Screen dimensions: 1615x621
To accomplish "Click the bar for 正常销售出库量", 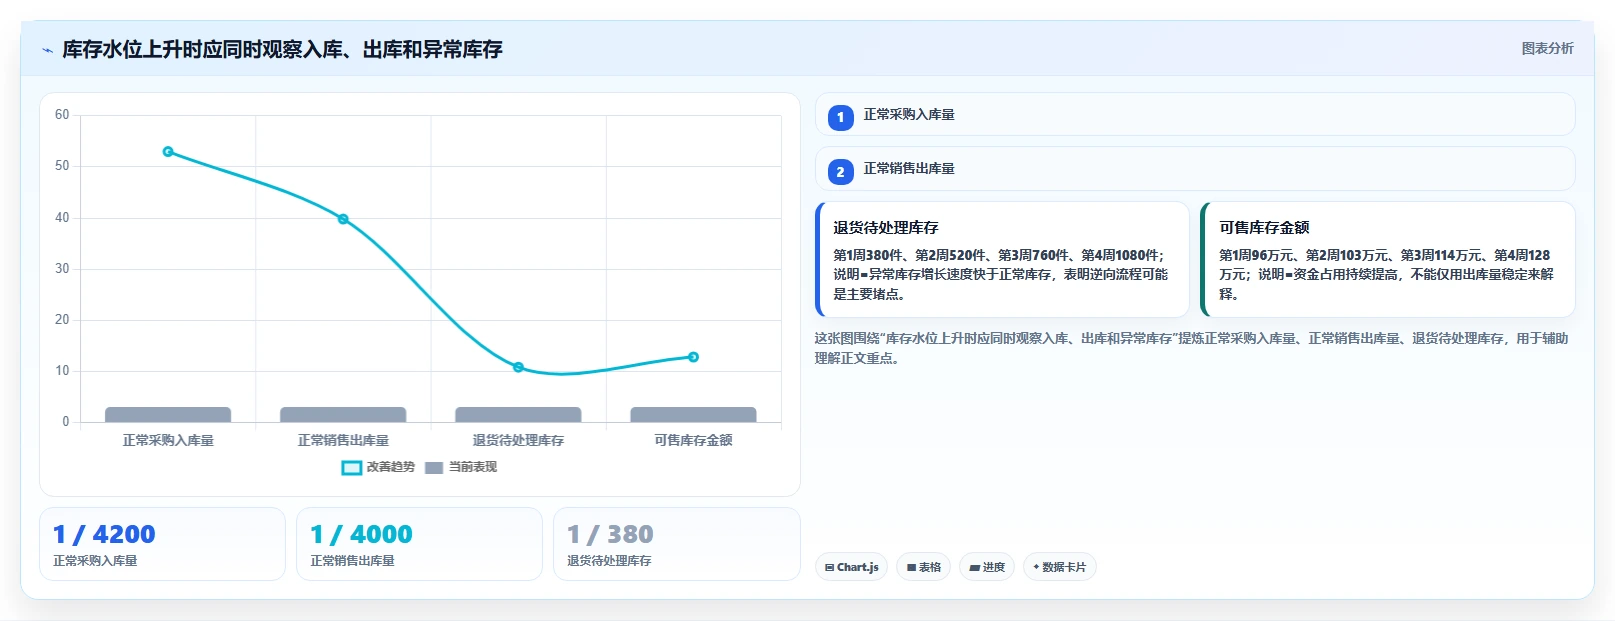I will pos(343,415).
